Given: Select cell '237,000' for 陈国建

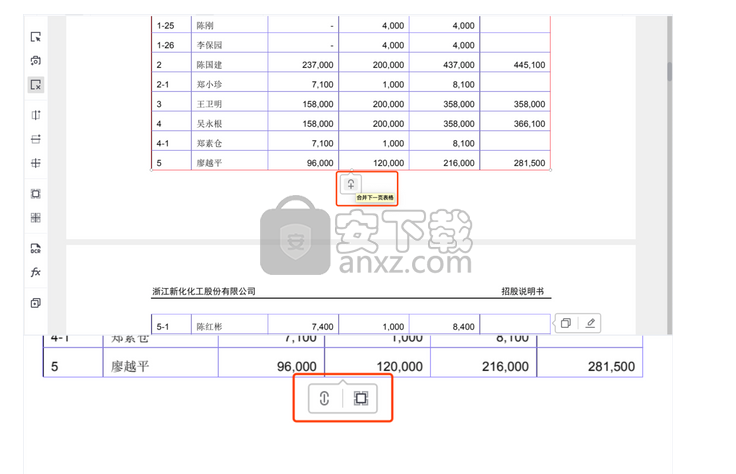Looking at the screenshot, I should point(318,65).
